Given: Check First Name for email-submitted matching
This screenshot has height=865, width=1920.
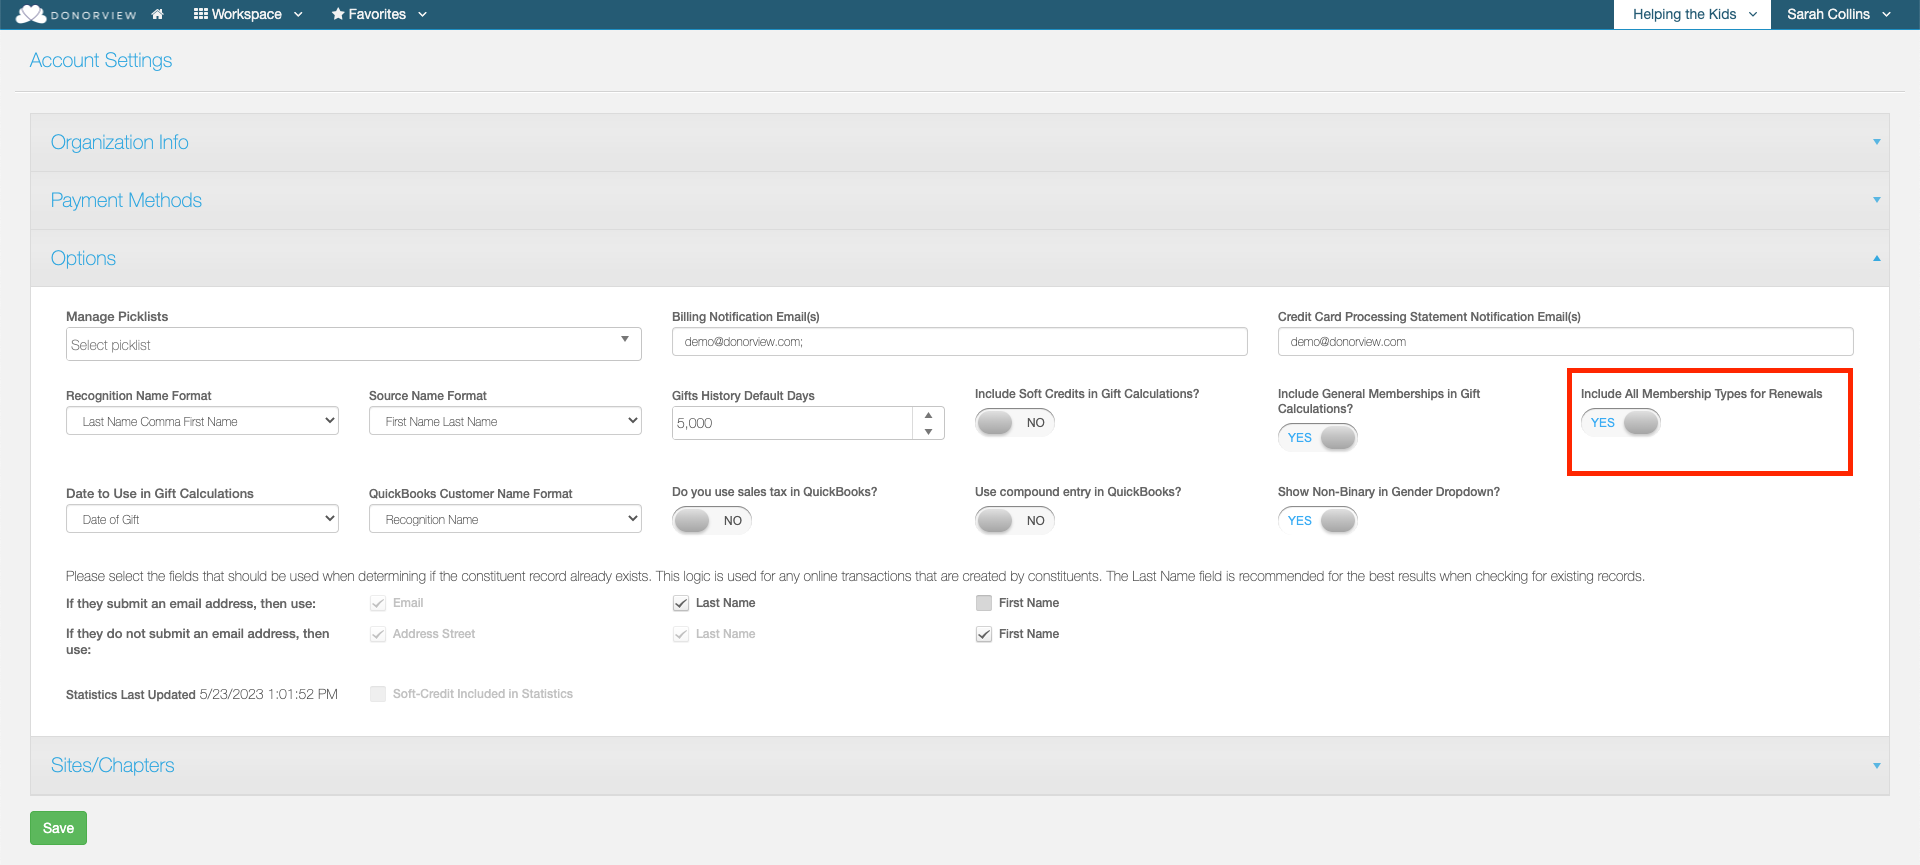Looking at the screenshot, I should [x=984, y=603].
